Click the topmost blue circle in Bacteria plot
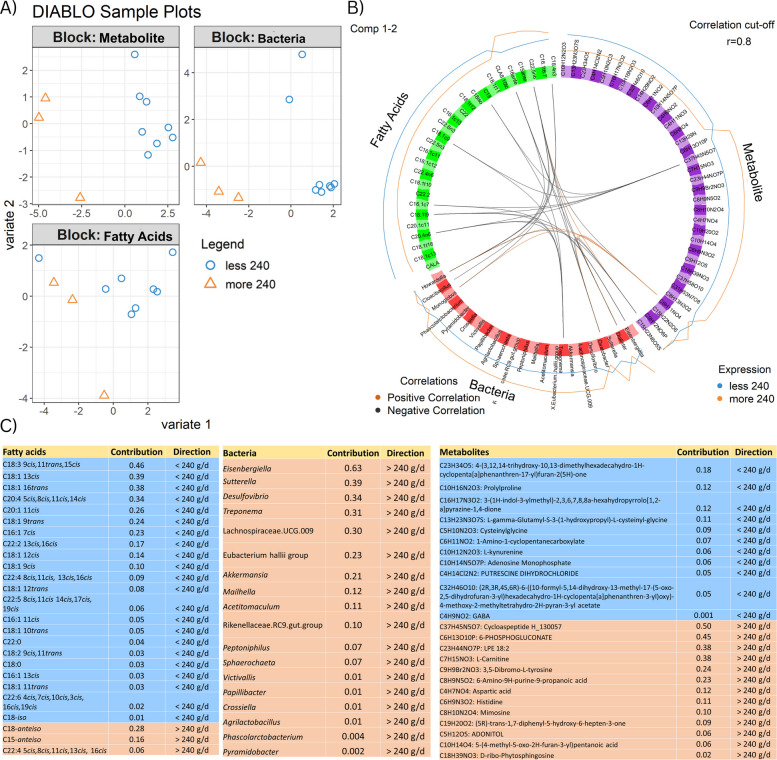 [x=302, y=54]
